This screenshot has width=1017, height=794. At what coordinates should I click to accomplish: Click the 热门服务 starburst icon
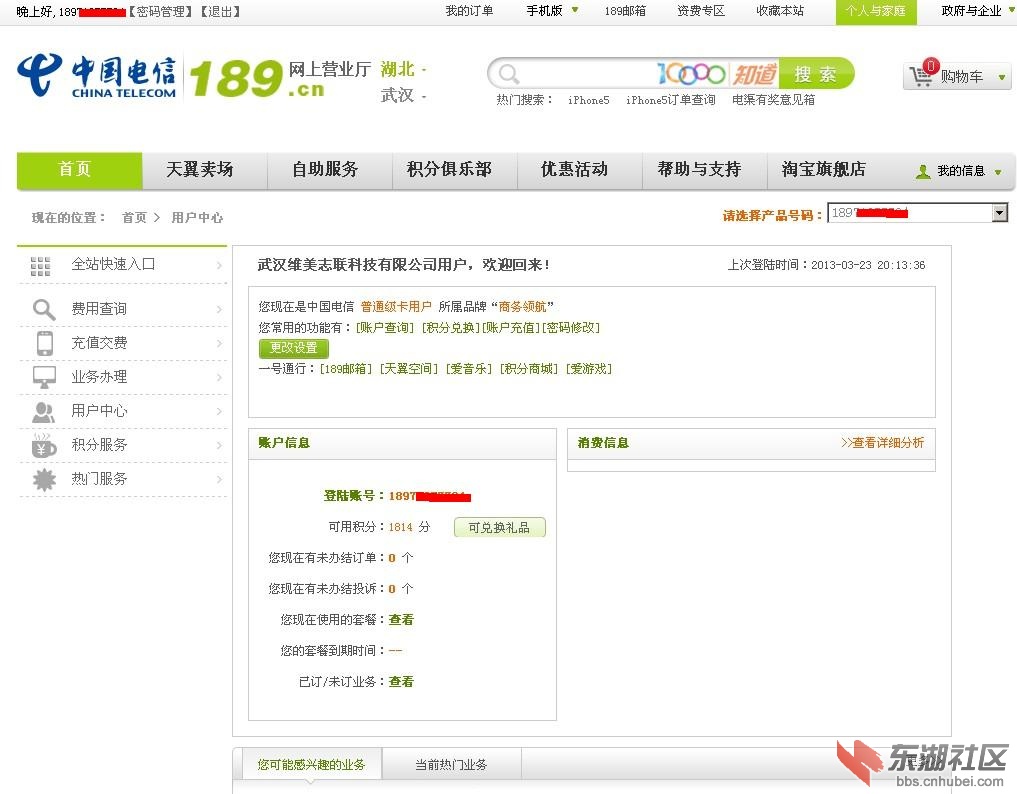[x=44, y=479]
